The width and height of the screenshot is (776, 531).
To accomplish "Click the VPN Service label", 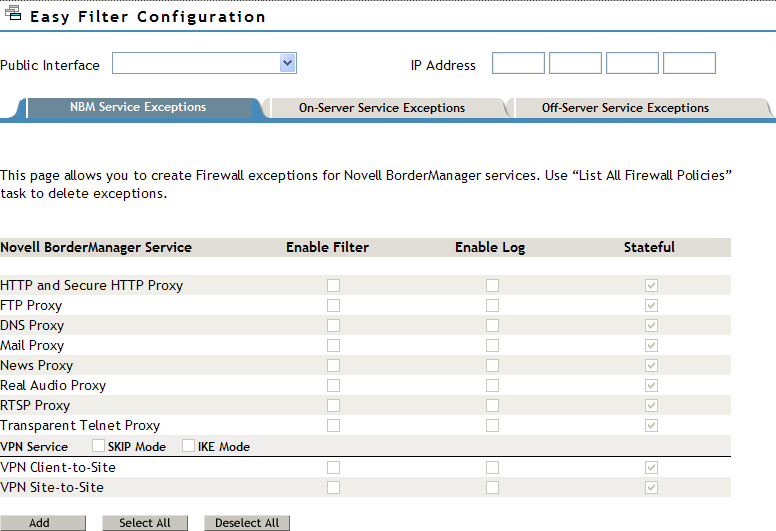I will [x=34, y=447].
